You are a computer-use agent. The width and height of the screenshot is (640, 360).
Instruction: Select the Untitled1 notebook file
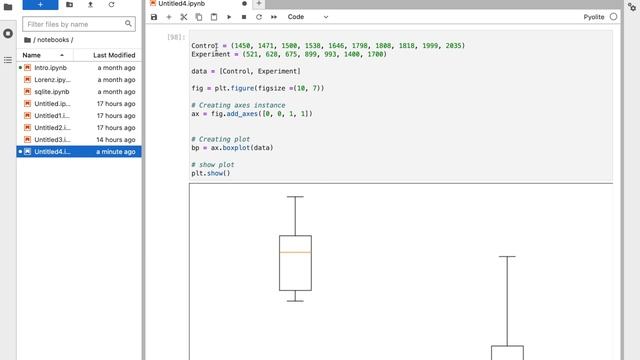tap(79, 116)
